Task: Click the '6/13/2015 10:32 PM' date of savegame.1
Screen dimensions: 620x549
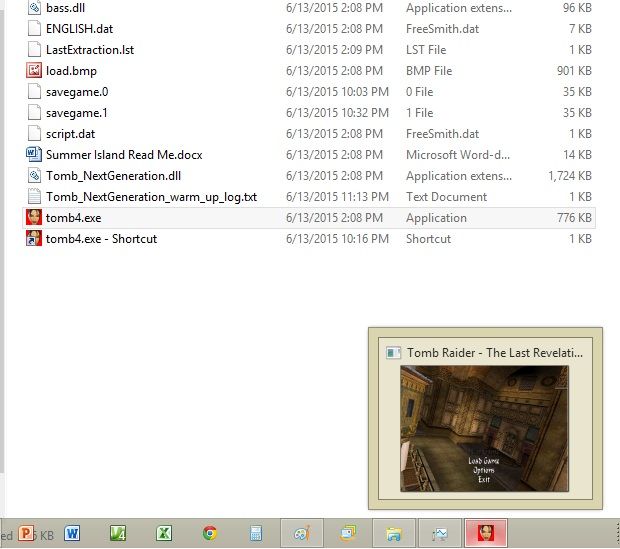Action: click(x=337, y=113)
